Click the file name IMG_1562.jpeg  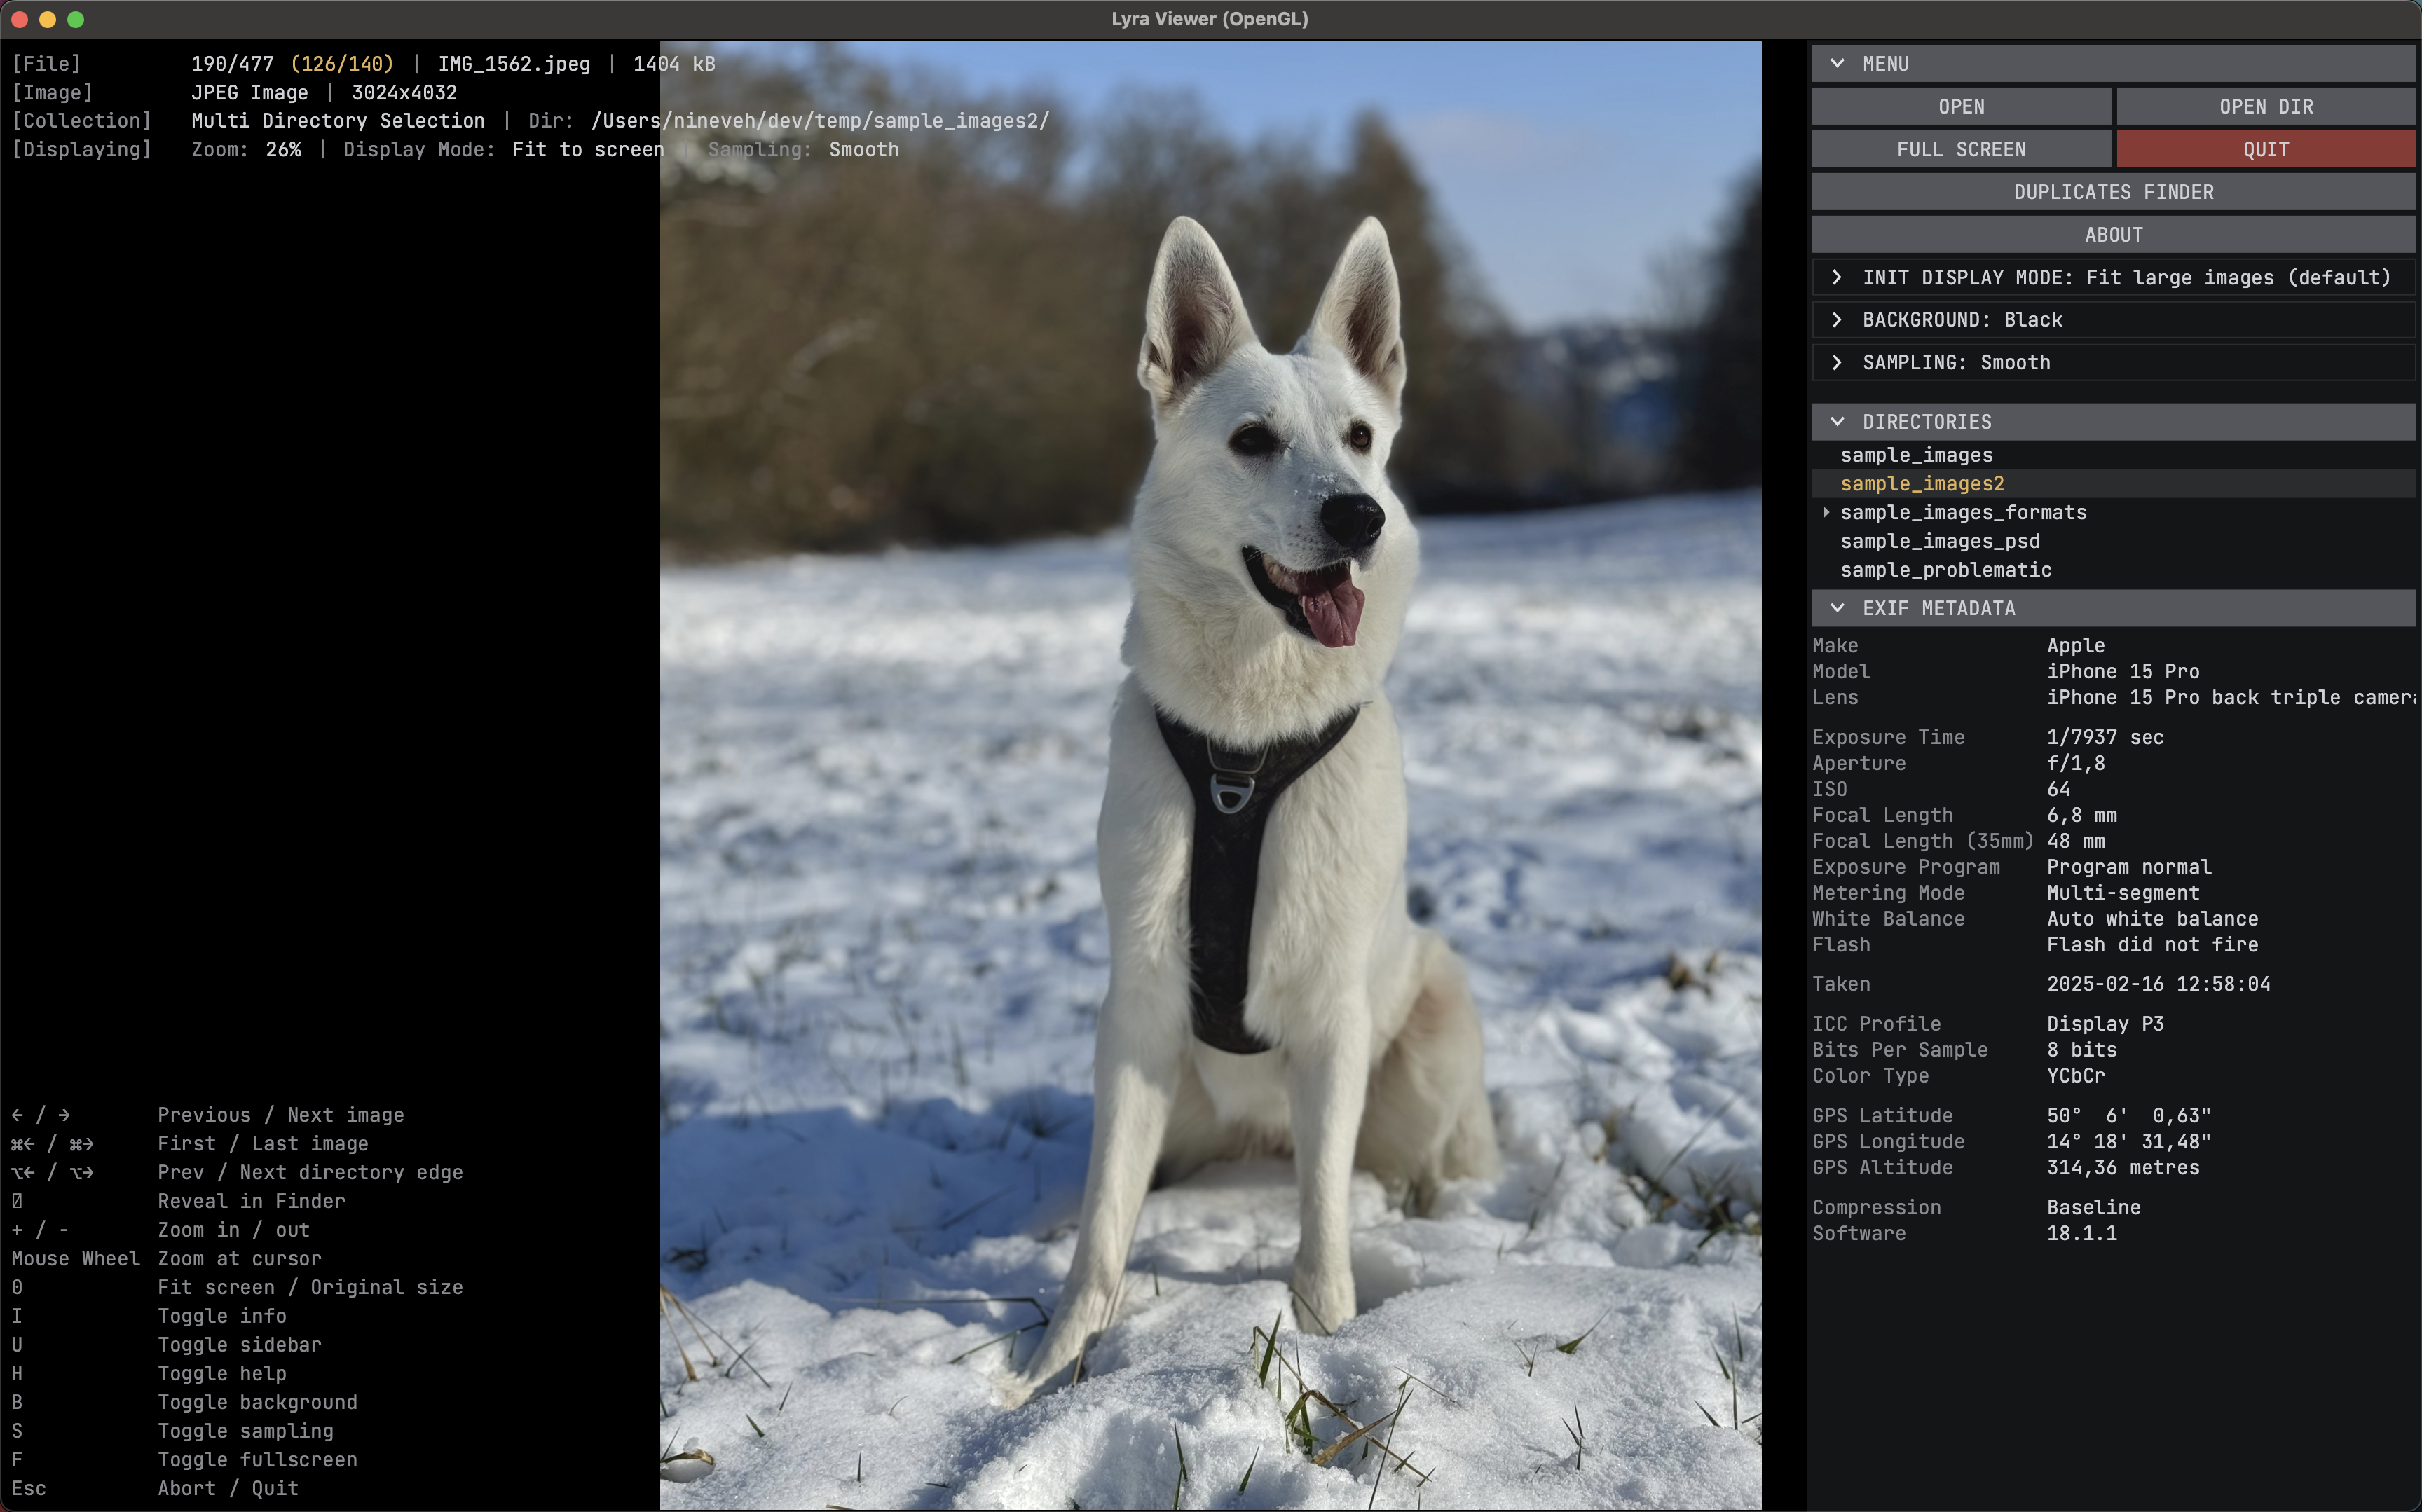point(514,64)
